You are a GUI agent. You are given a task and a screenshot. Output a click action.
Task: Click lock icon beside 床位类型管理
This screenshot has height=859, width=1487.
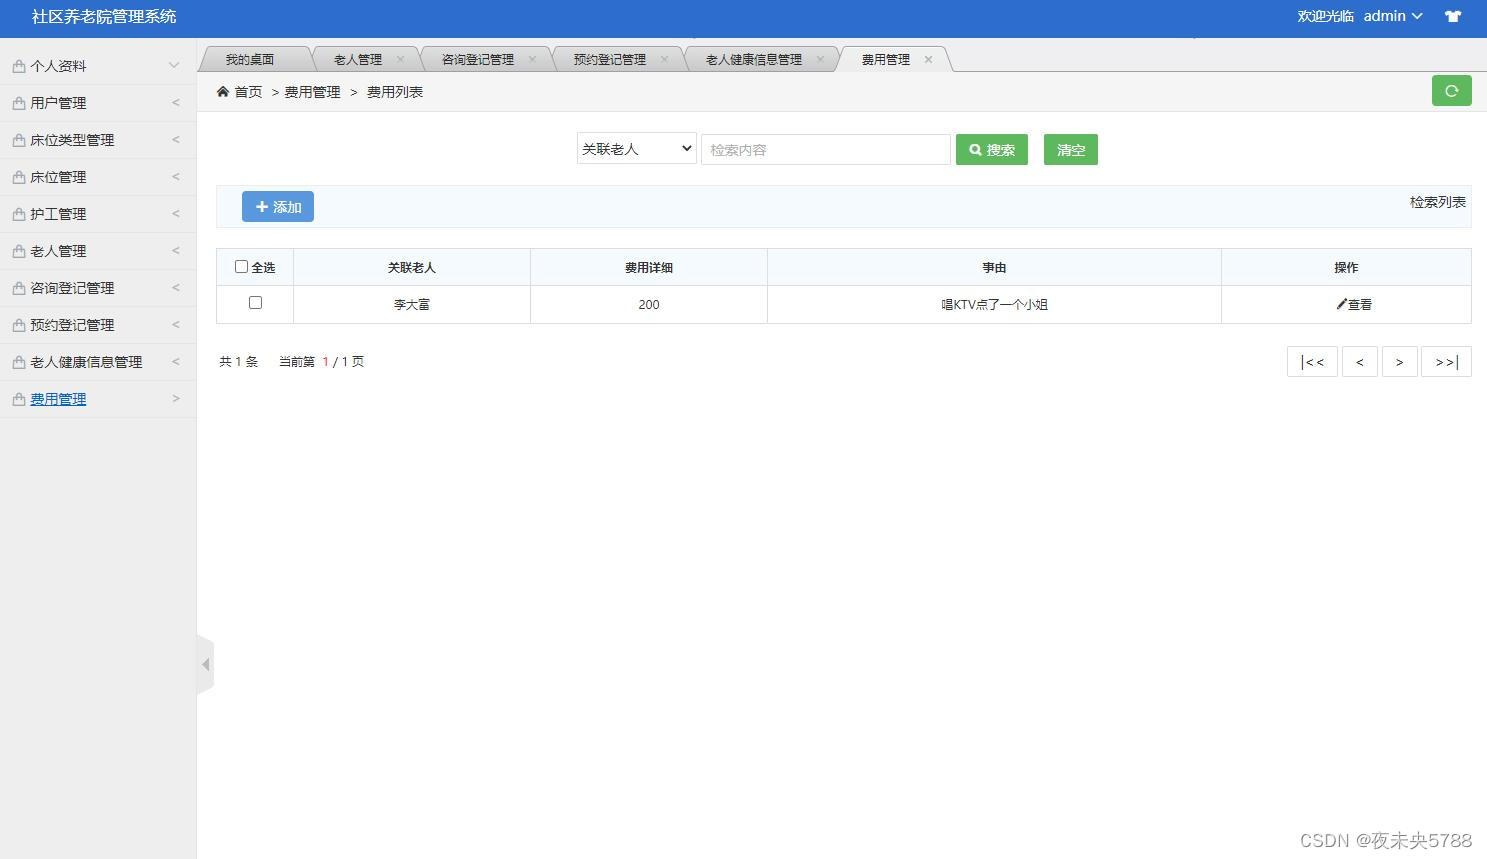(x=19, y=140)
